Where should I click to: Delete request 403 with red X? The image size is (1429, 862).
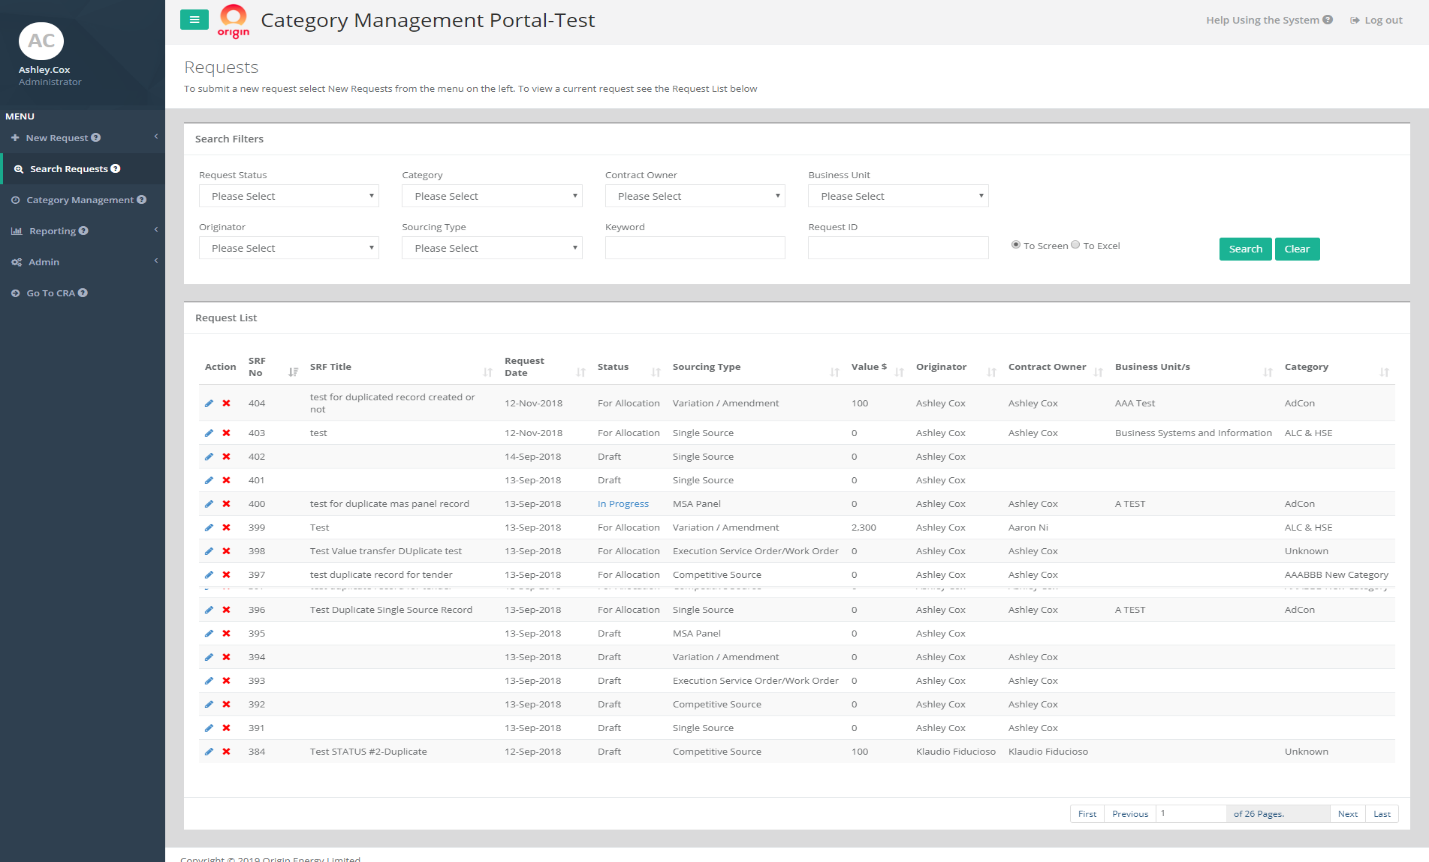pyautogui.click(x=226, y=433)
